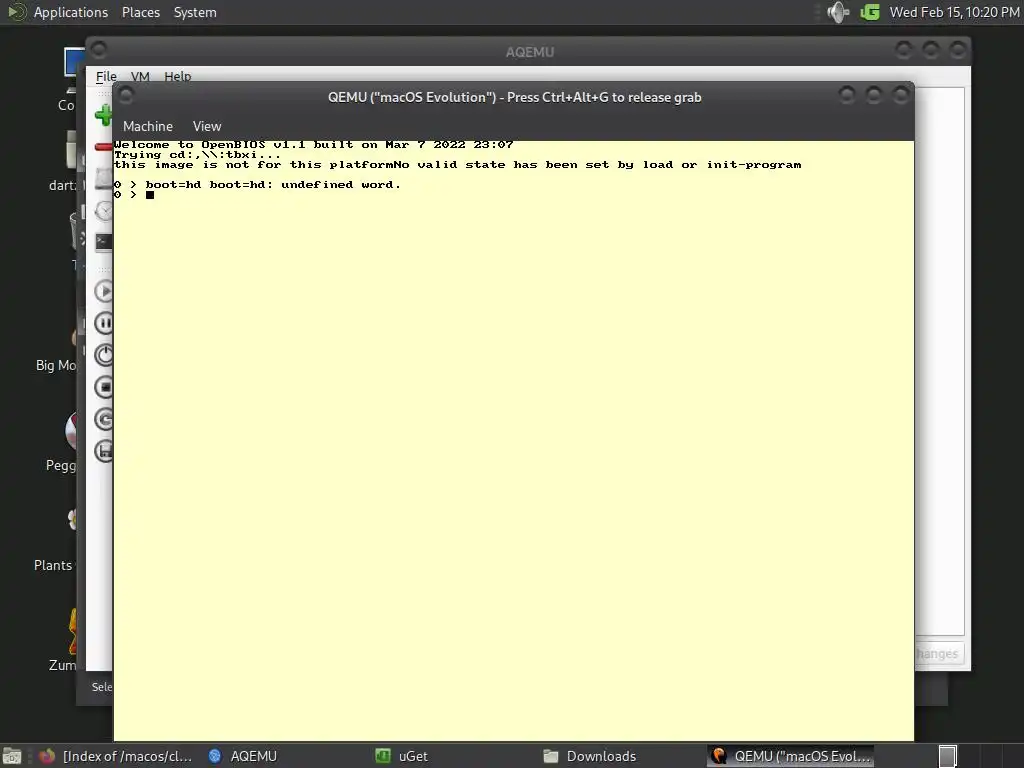Open the File menu in AQEMU window
Image resolution: width=1024 pixels, height=768 pixels.
106,76
